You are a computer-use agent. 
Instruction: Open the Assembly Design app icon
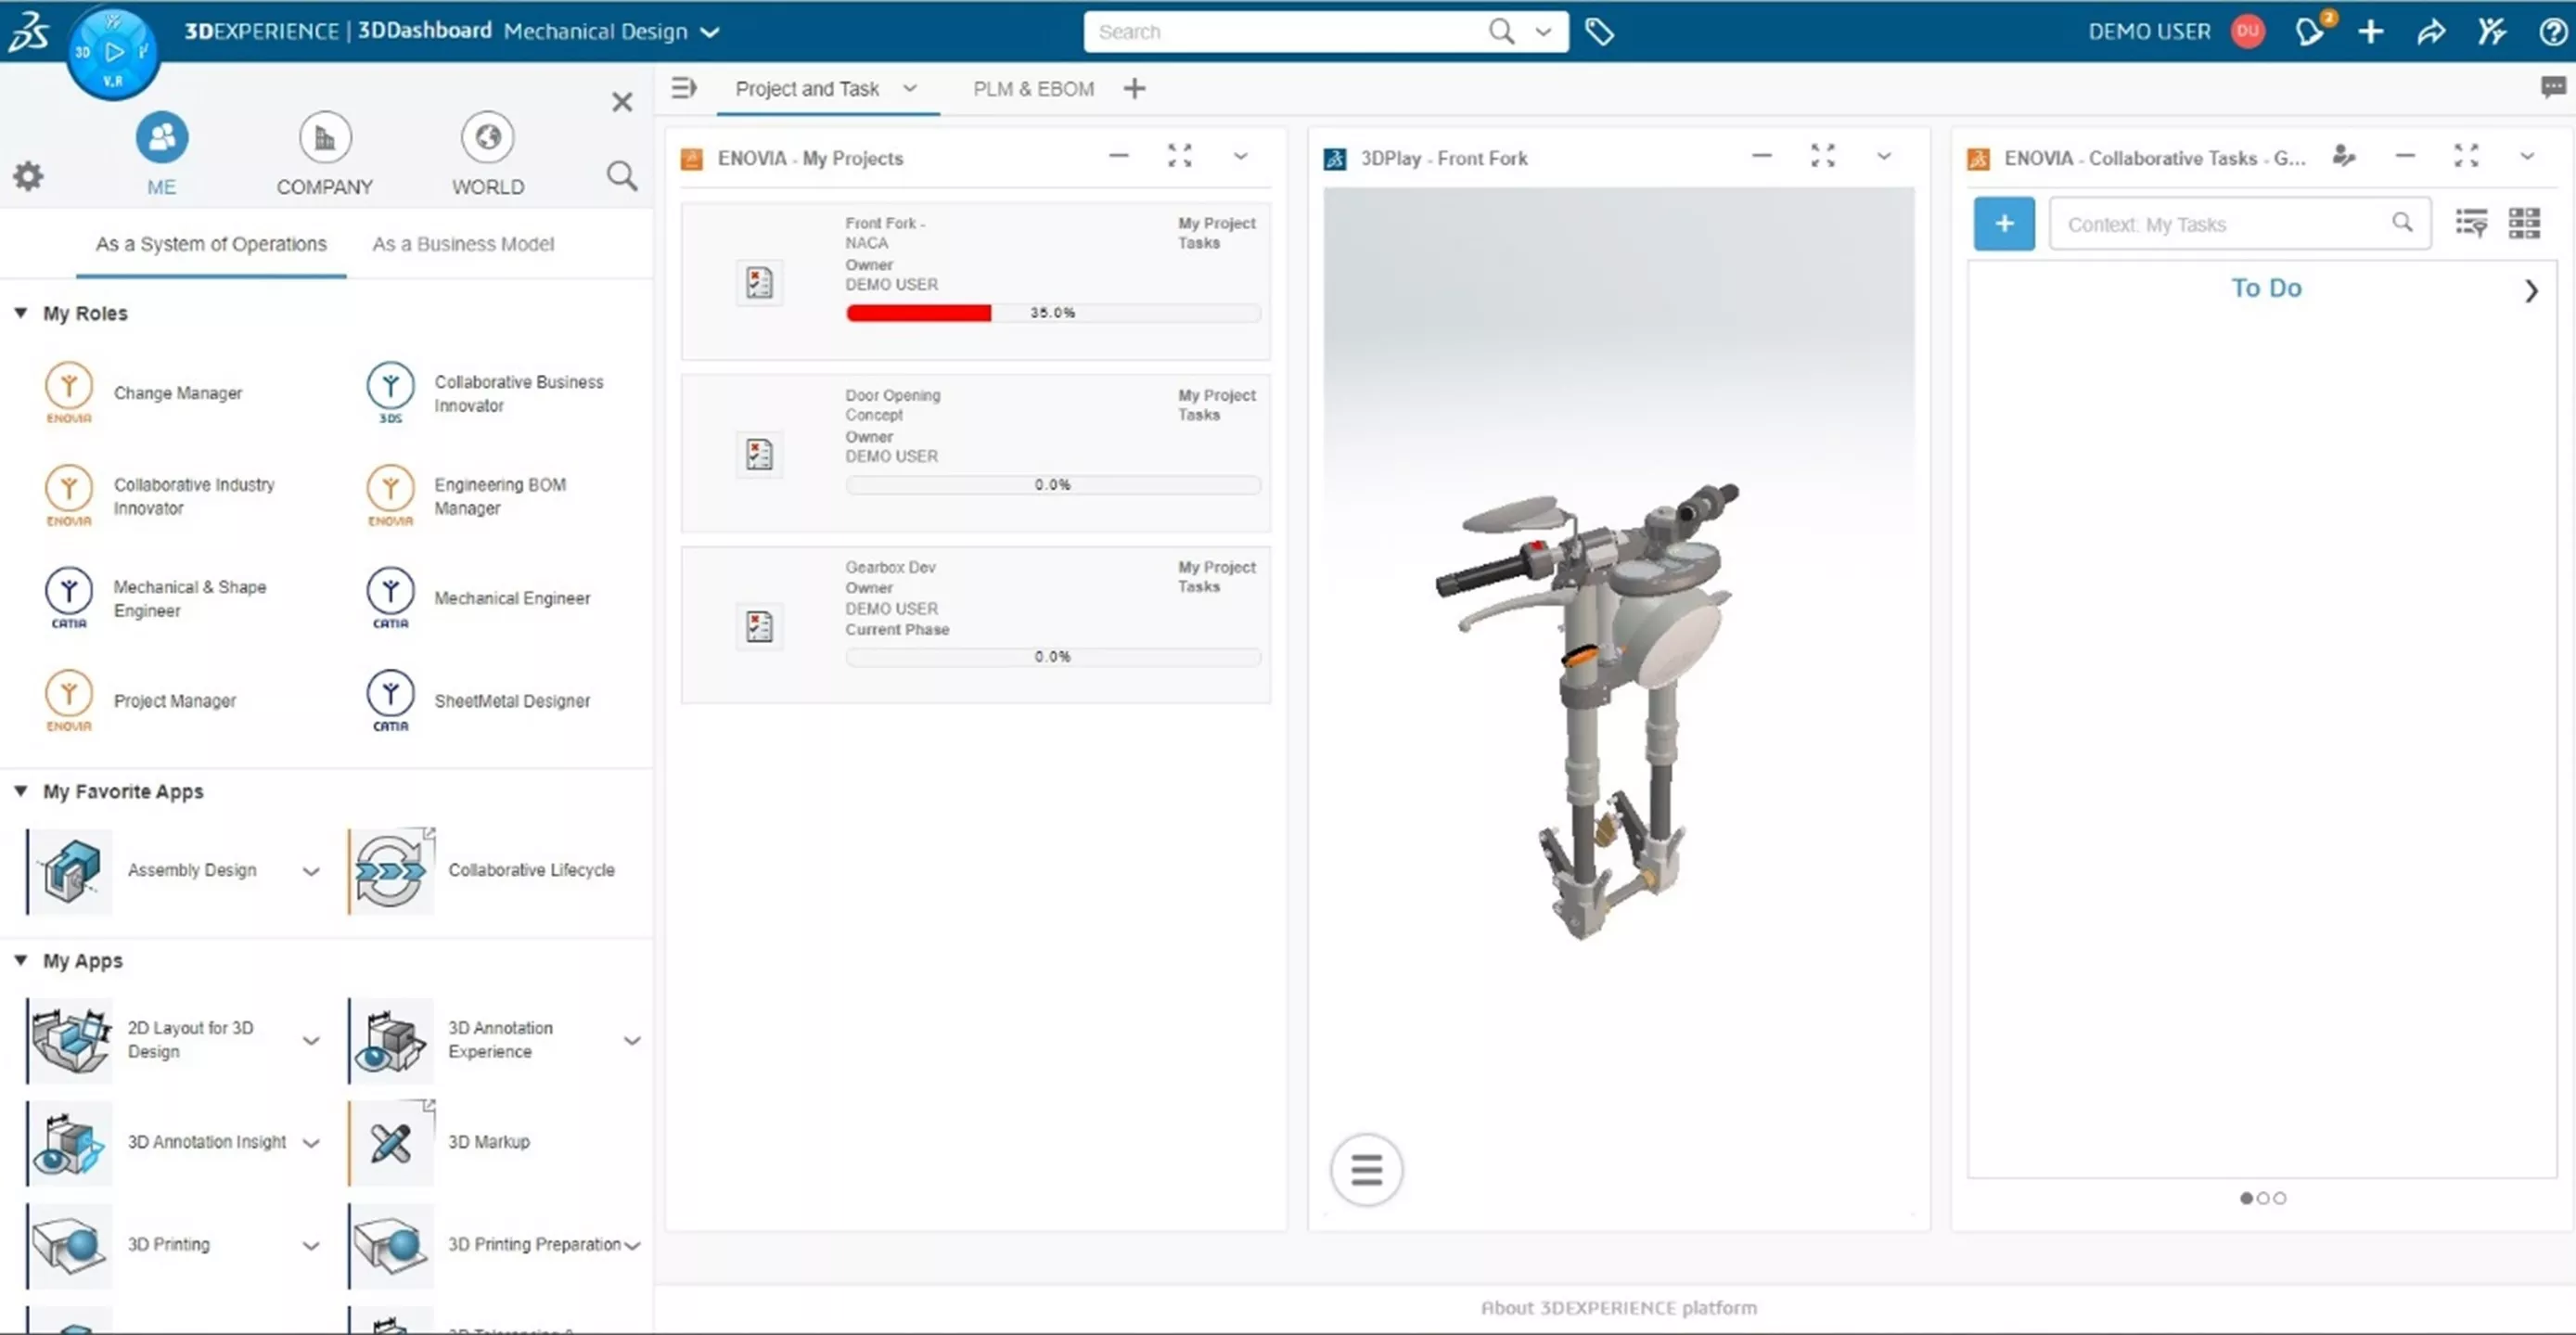click(x=70, y=868)
